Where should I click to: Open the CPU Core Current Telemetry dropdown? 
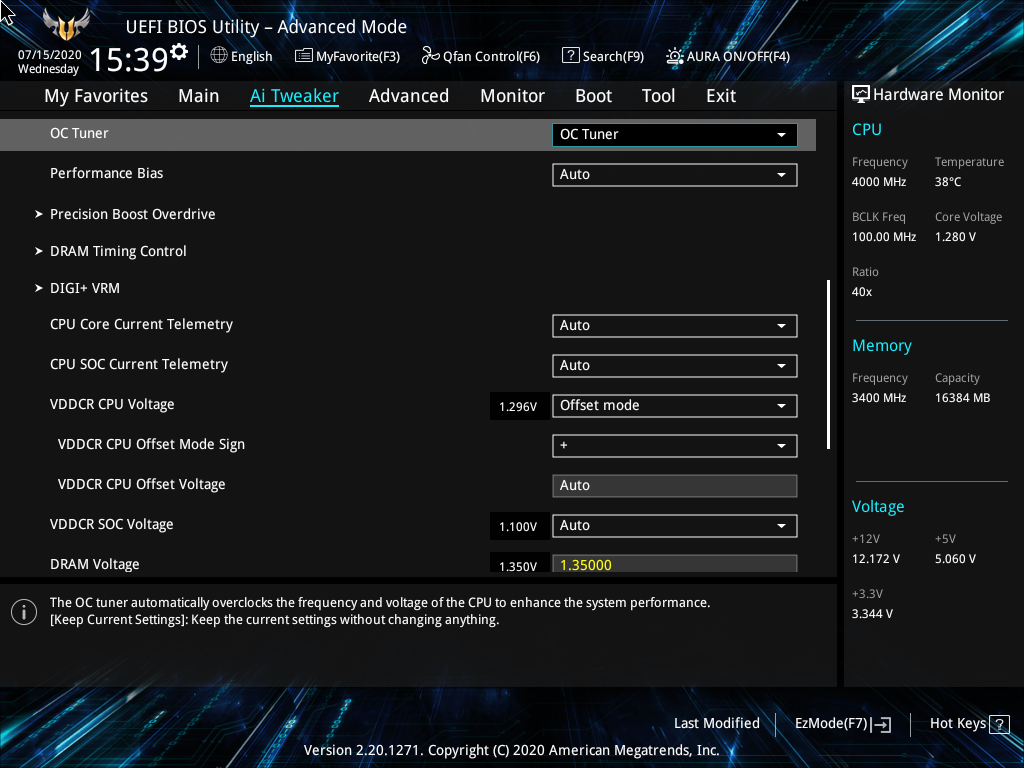point(675,325)
